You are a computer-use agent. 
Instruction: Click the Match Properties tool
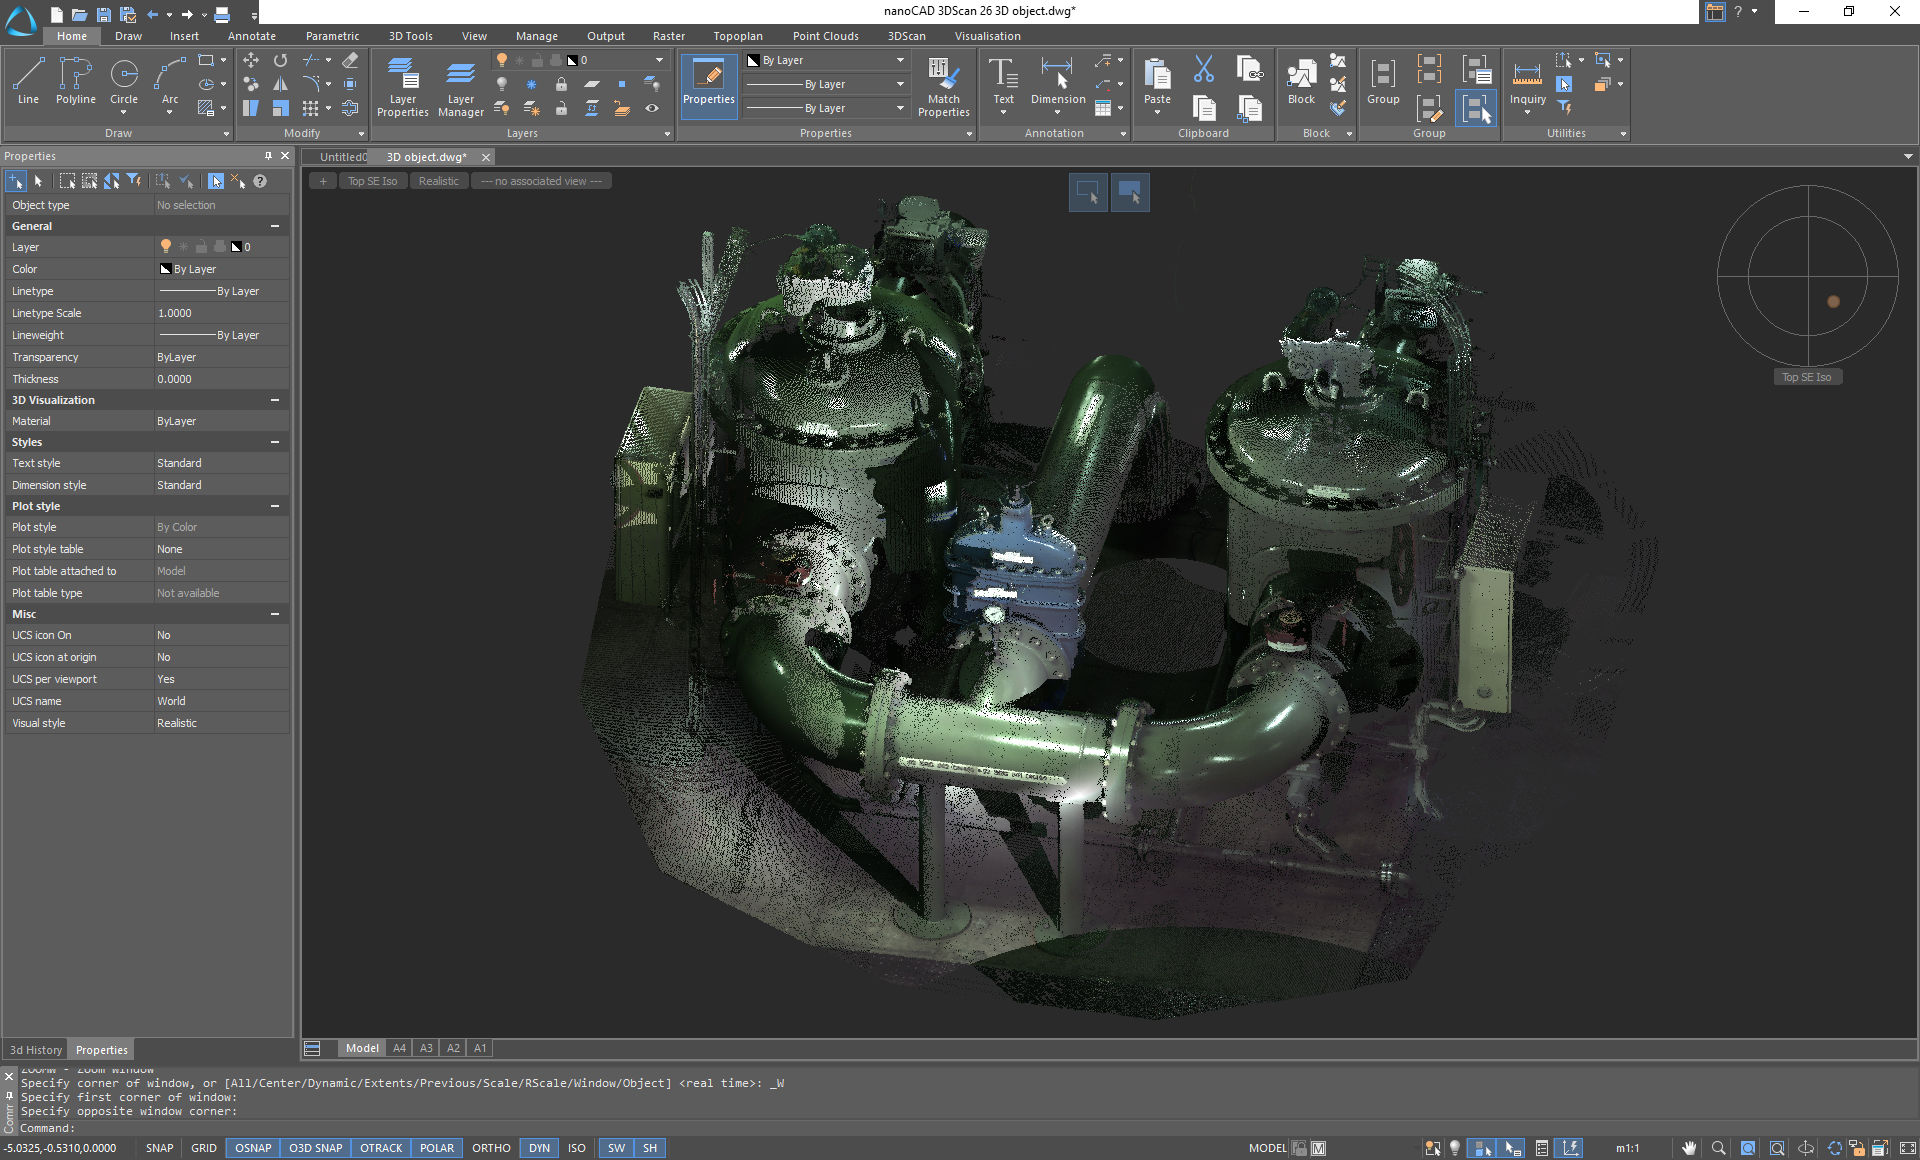[944, 86]
